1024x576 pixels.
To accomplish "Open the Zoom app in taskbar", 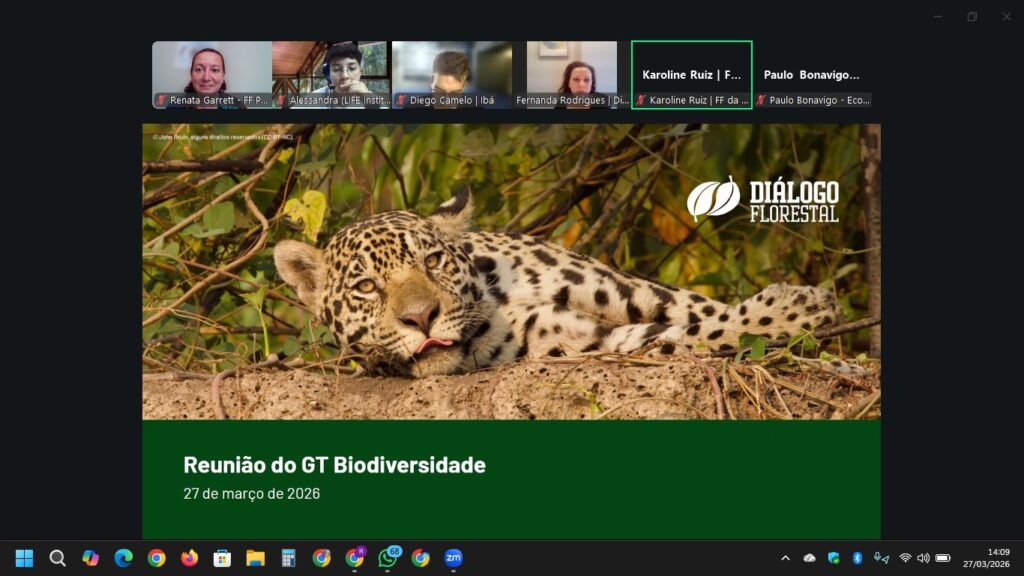I will coord(453,558).
